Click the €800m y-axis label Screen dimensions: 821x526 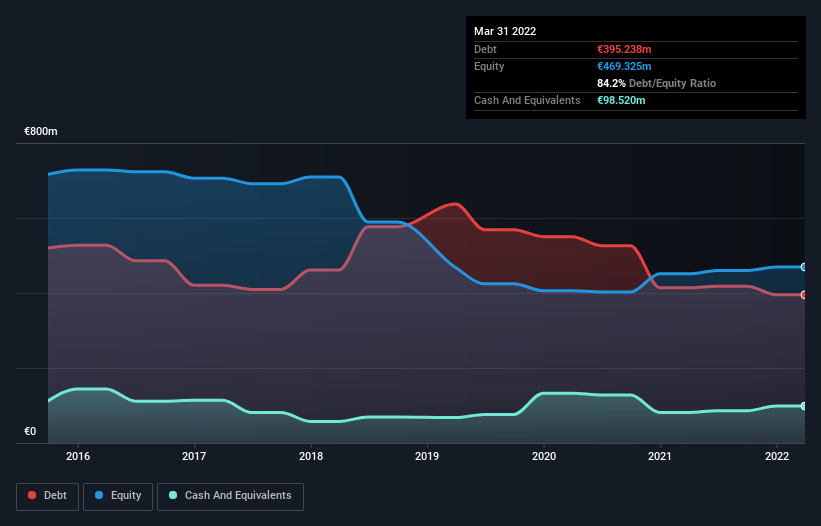coord(41,131)
